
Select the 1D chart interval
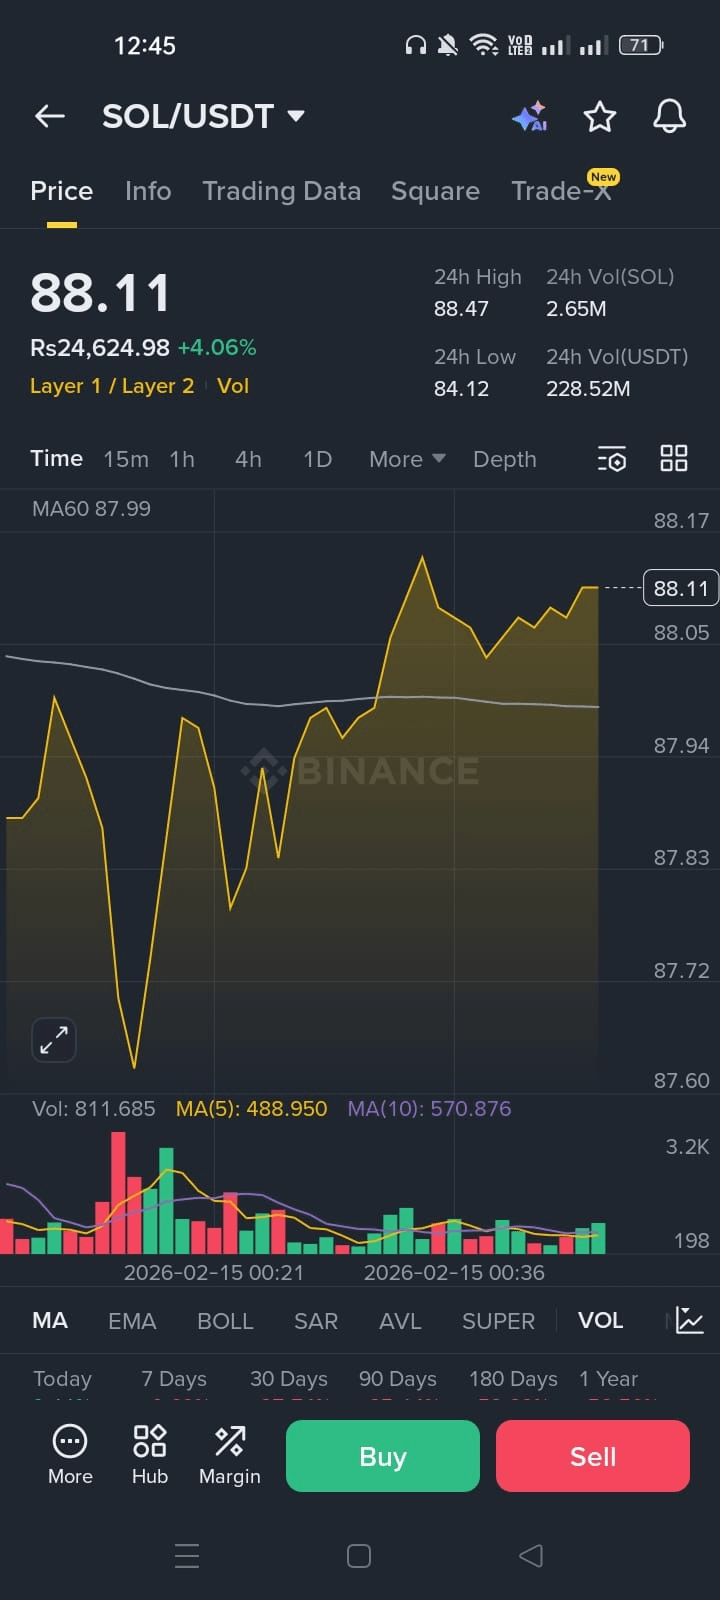click(317, 459)
